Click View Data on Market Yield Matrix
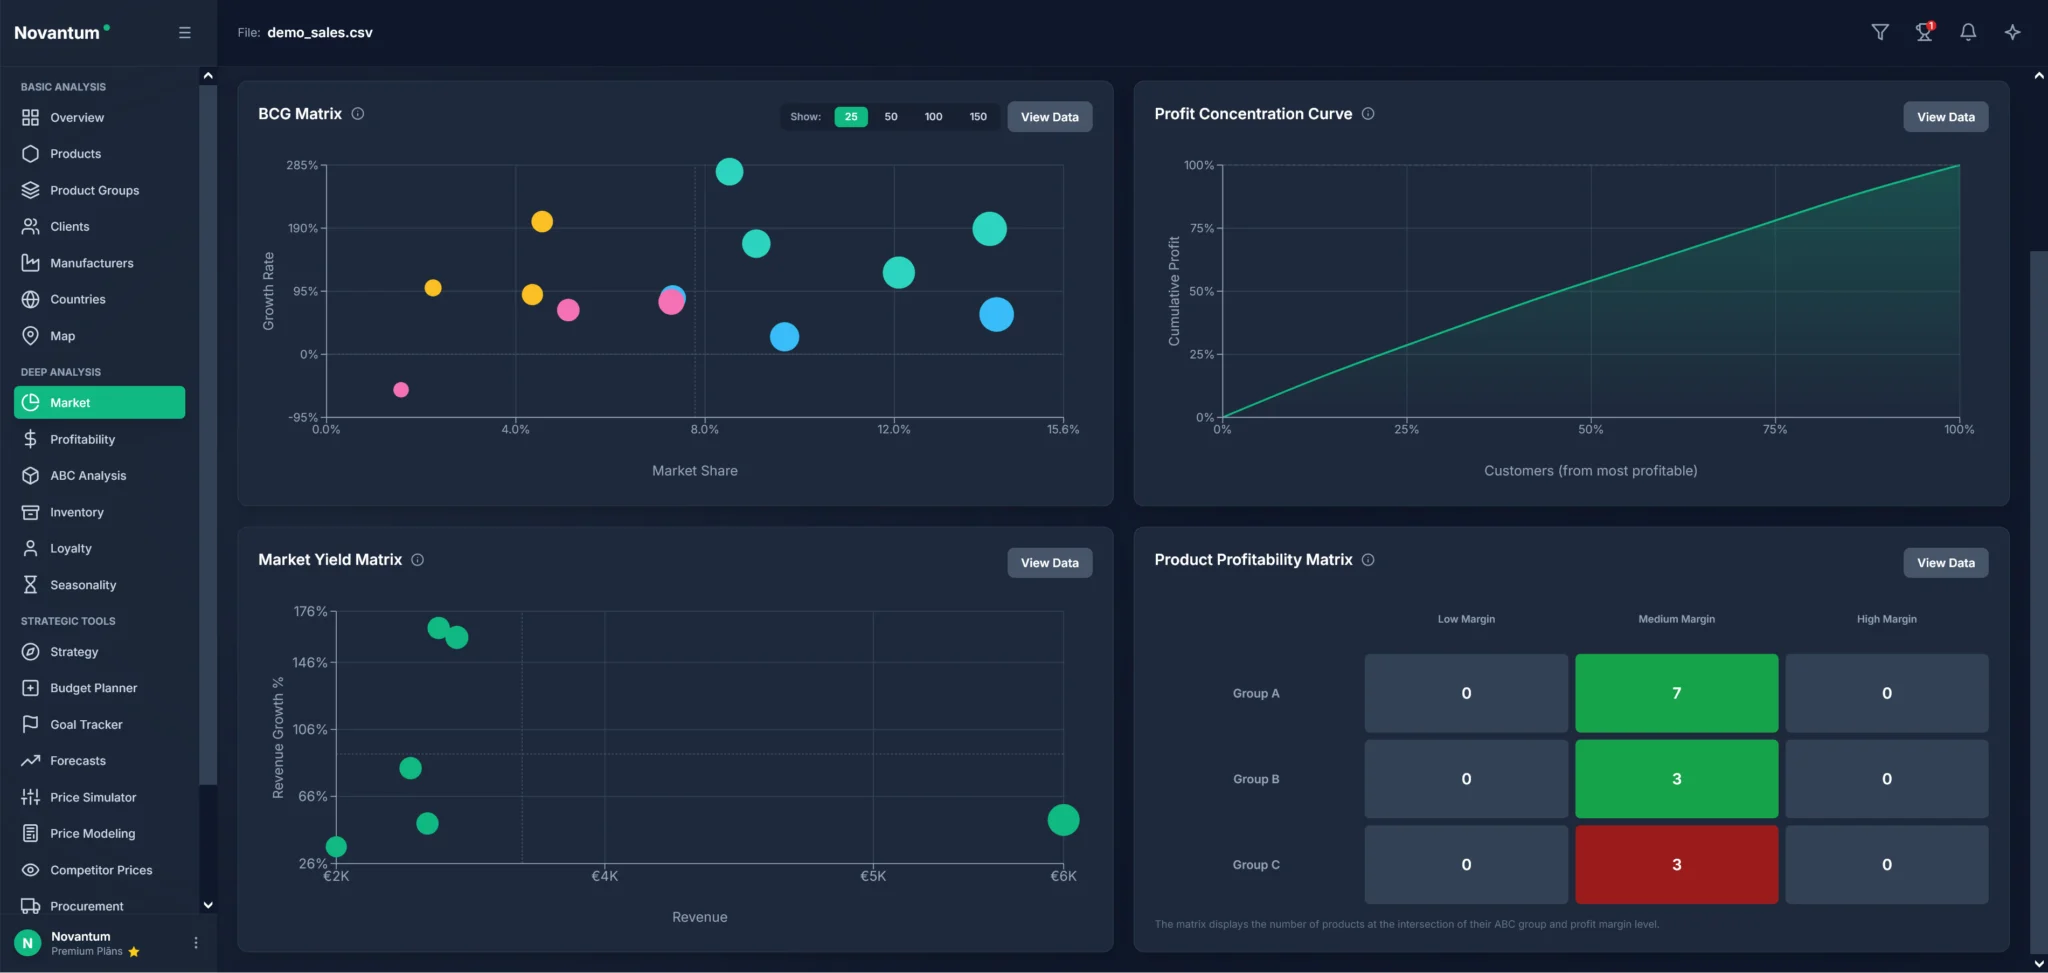 (x=1049, y=563)
